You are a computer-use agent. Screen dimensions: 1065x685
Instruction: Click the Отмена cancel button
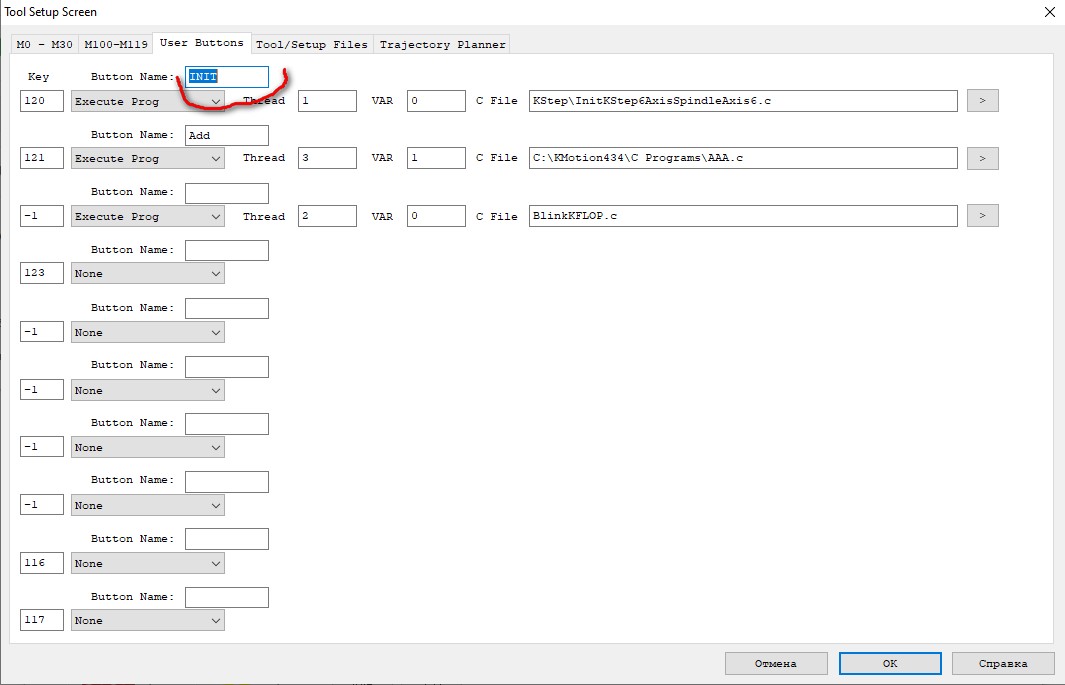[776, 663]
